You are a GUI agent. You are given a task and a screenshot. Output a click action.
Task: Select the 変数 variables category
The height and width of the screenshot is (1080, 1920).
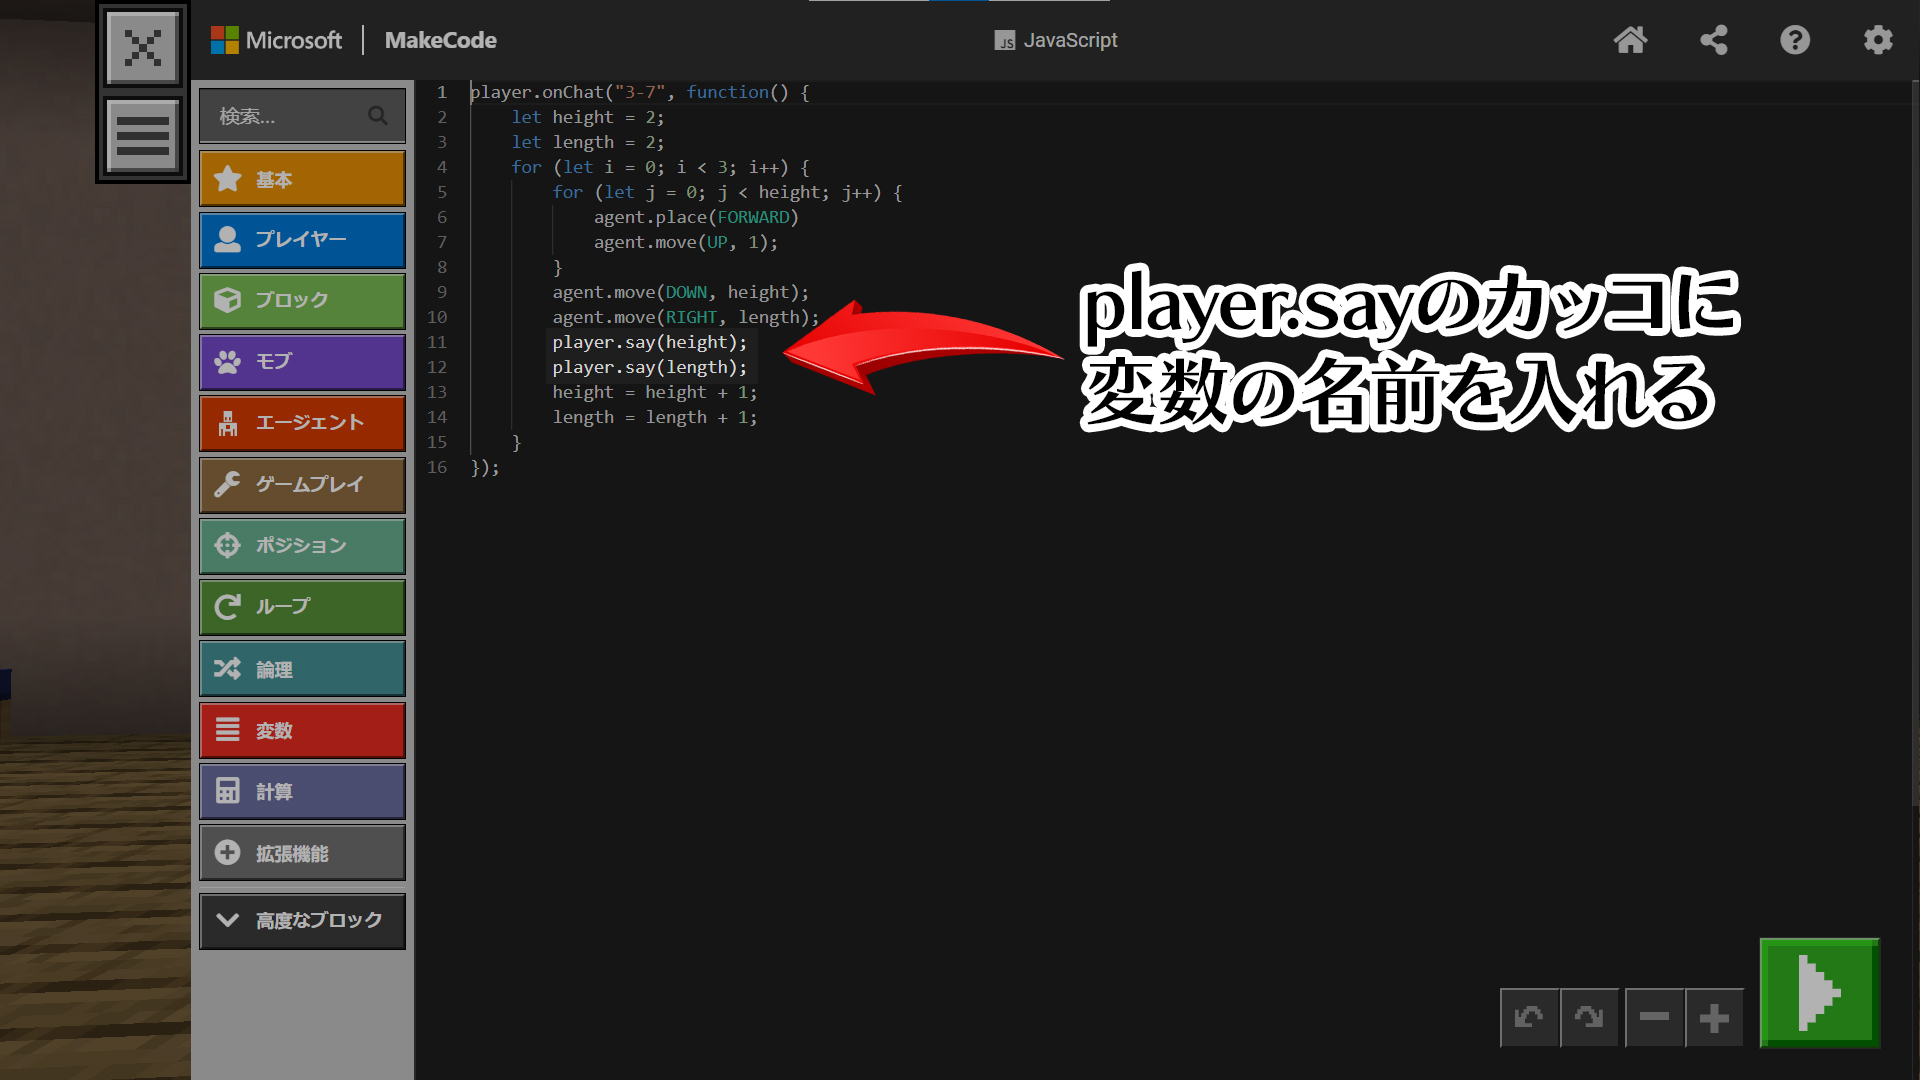click(302, 731)
